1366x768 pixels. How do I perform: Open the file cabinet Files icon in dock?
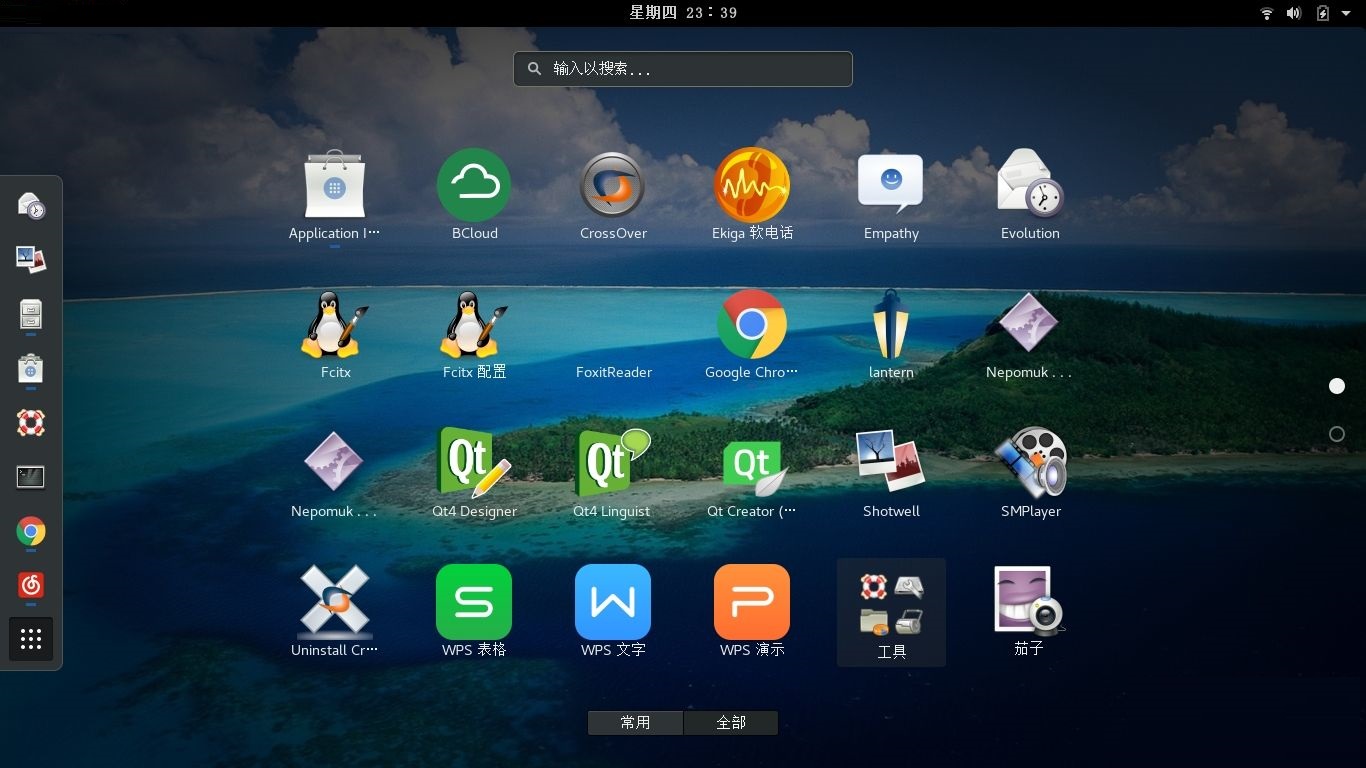coord(31,314)
